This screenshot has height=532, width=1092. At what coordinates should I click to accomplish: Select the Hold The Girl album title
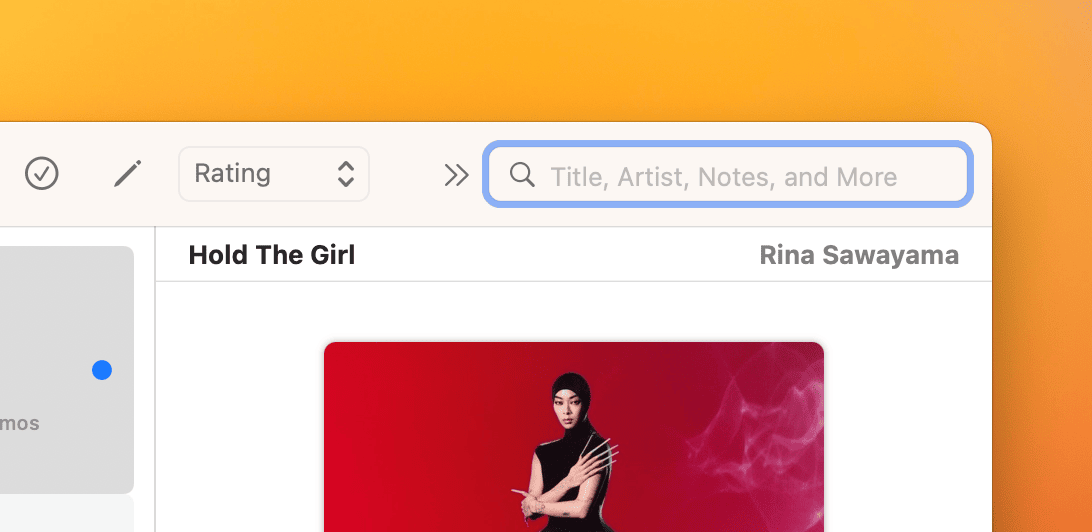(272, 256)
